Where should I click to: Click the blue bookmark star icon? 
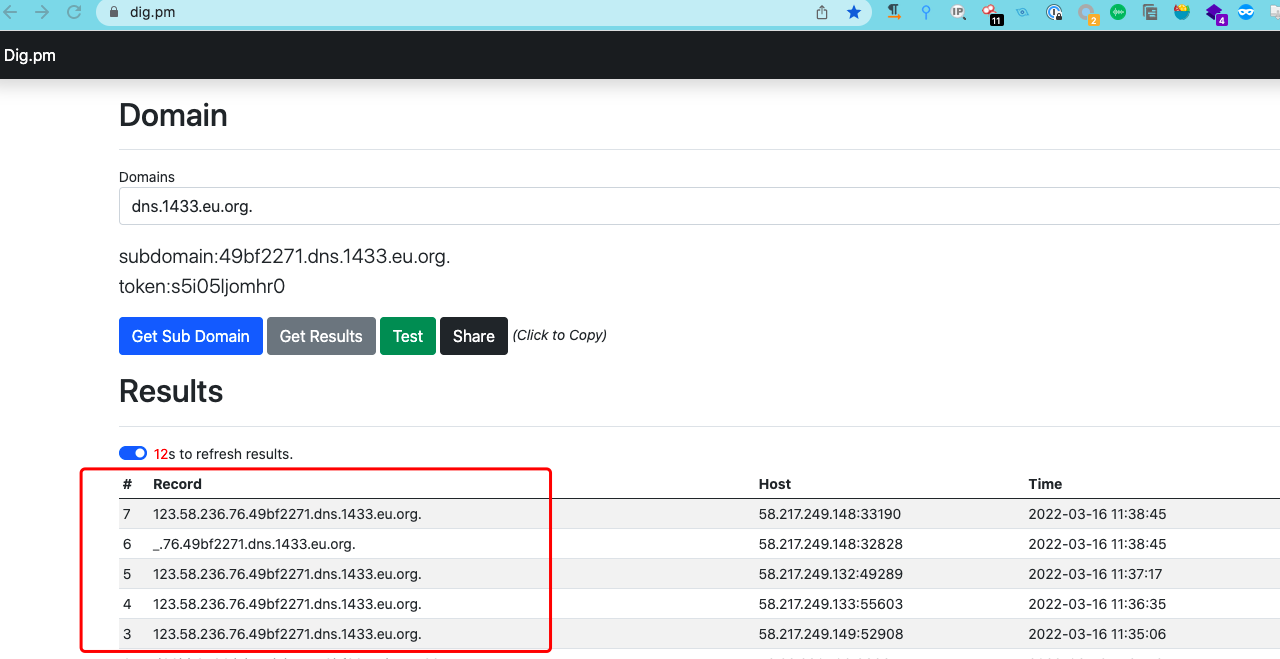coord(854,12)
